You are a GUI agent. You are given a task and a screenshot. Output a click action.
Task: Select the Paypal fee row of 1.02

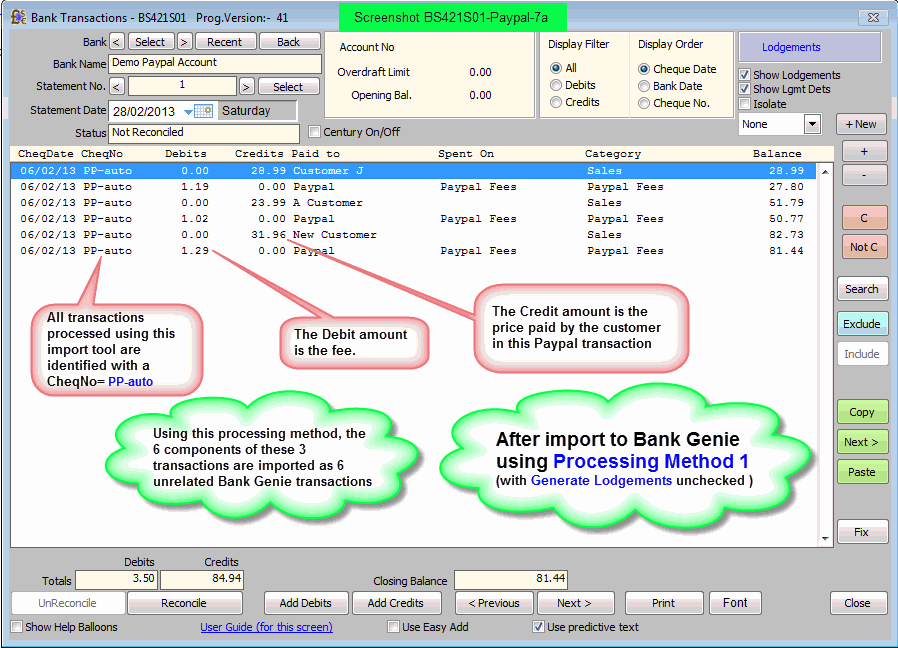tap(413, 218)
